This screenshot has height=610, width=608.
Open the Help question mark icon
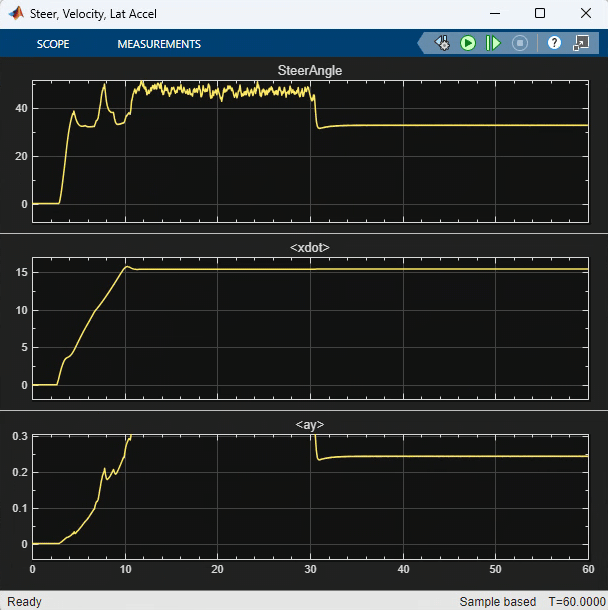click(554, 43)
